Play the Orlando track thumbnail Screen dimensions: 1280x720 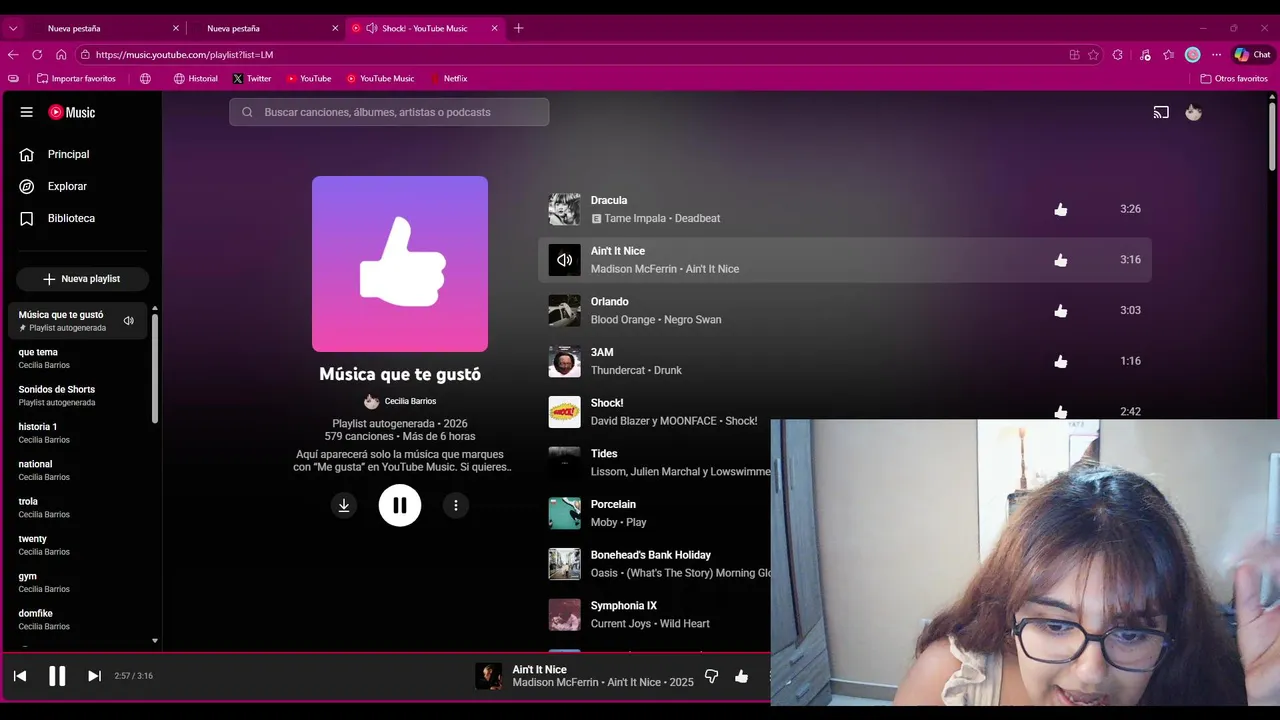click(564, 311)
